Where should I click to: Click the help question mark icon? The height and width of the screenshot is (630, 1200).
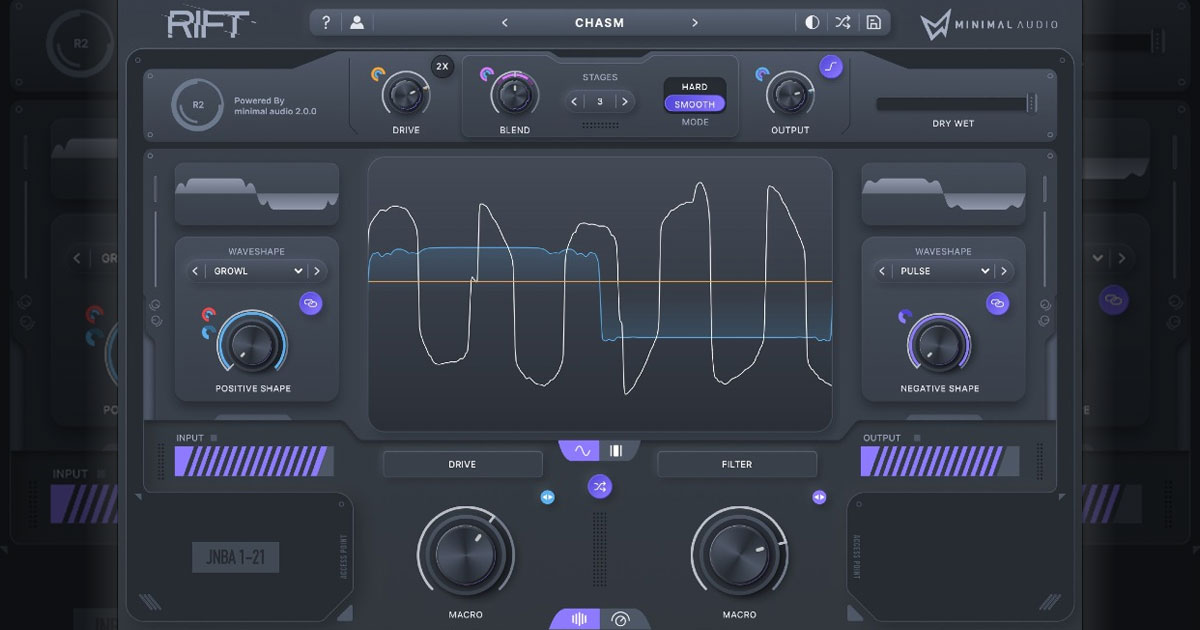(325, 23)
